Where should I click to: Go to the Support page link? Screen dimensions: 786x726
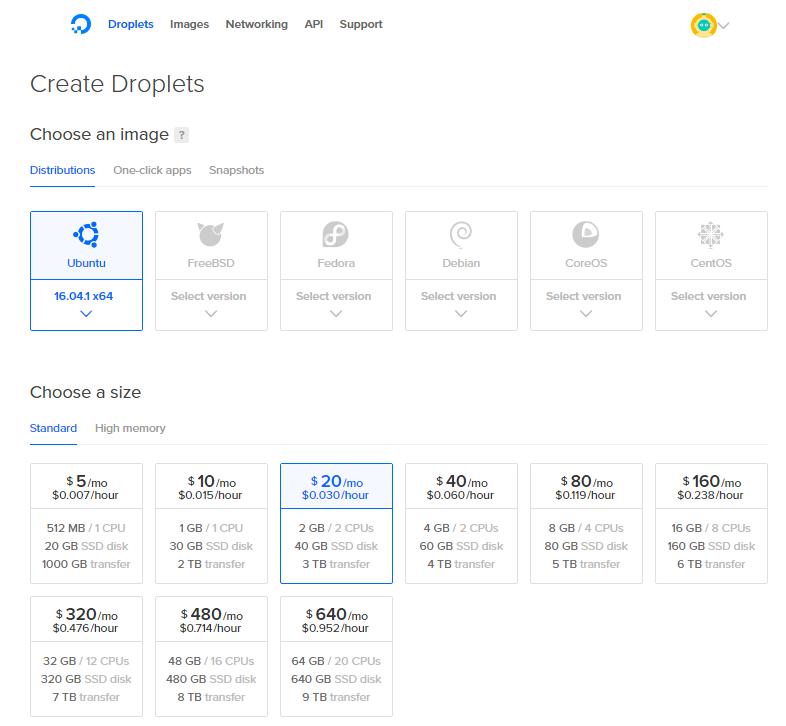pos(361,24)
